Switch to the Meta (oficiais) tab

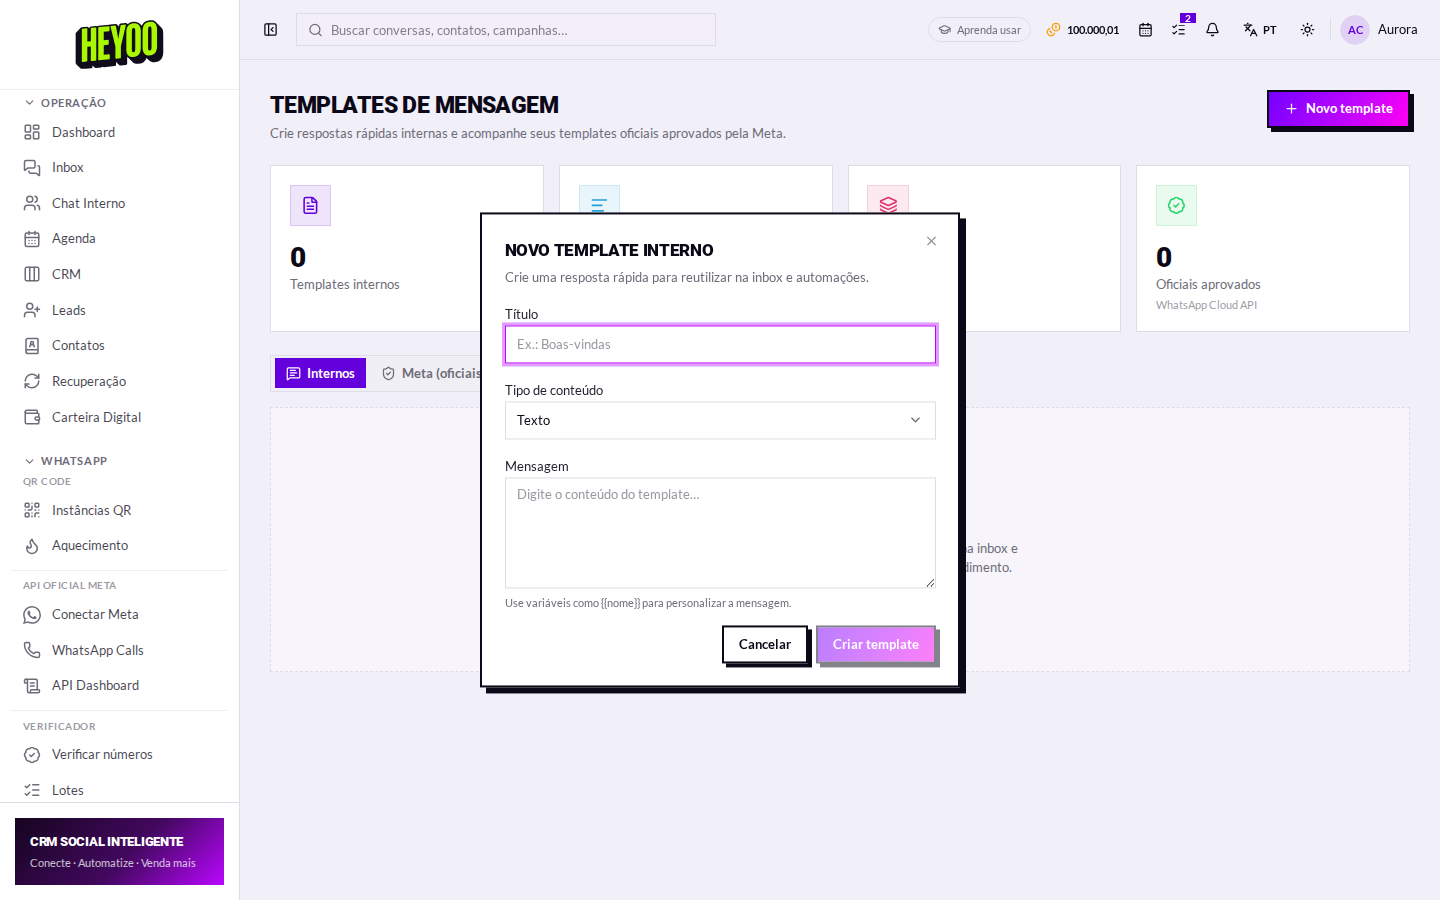(431, 373)
